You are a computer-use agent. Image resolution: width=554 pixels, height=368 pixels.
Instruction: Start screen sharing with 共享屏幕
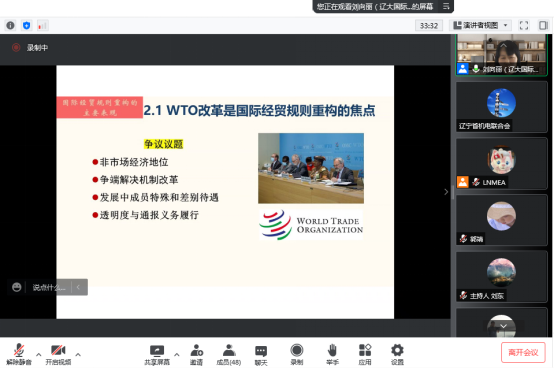[157, 355]
